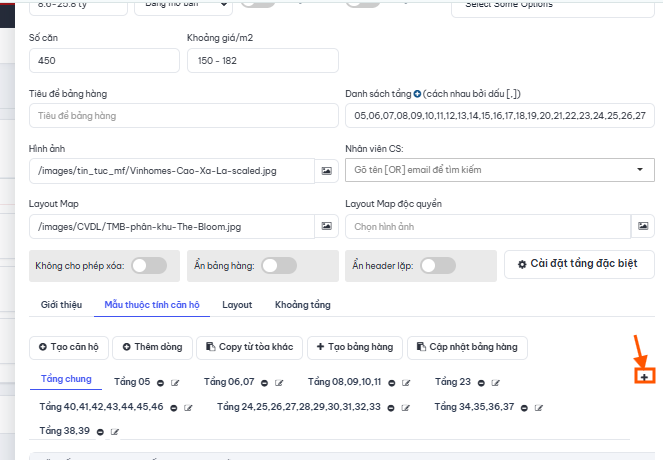Click Copy từ tòa khác button
Screen dimensions: 663x460
click(249, 348)
